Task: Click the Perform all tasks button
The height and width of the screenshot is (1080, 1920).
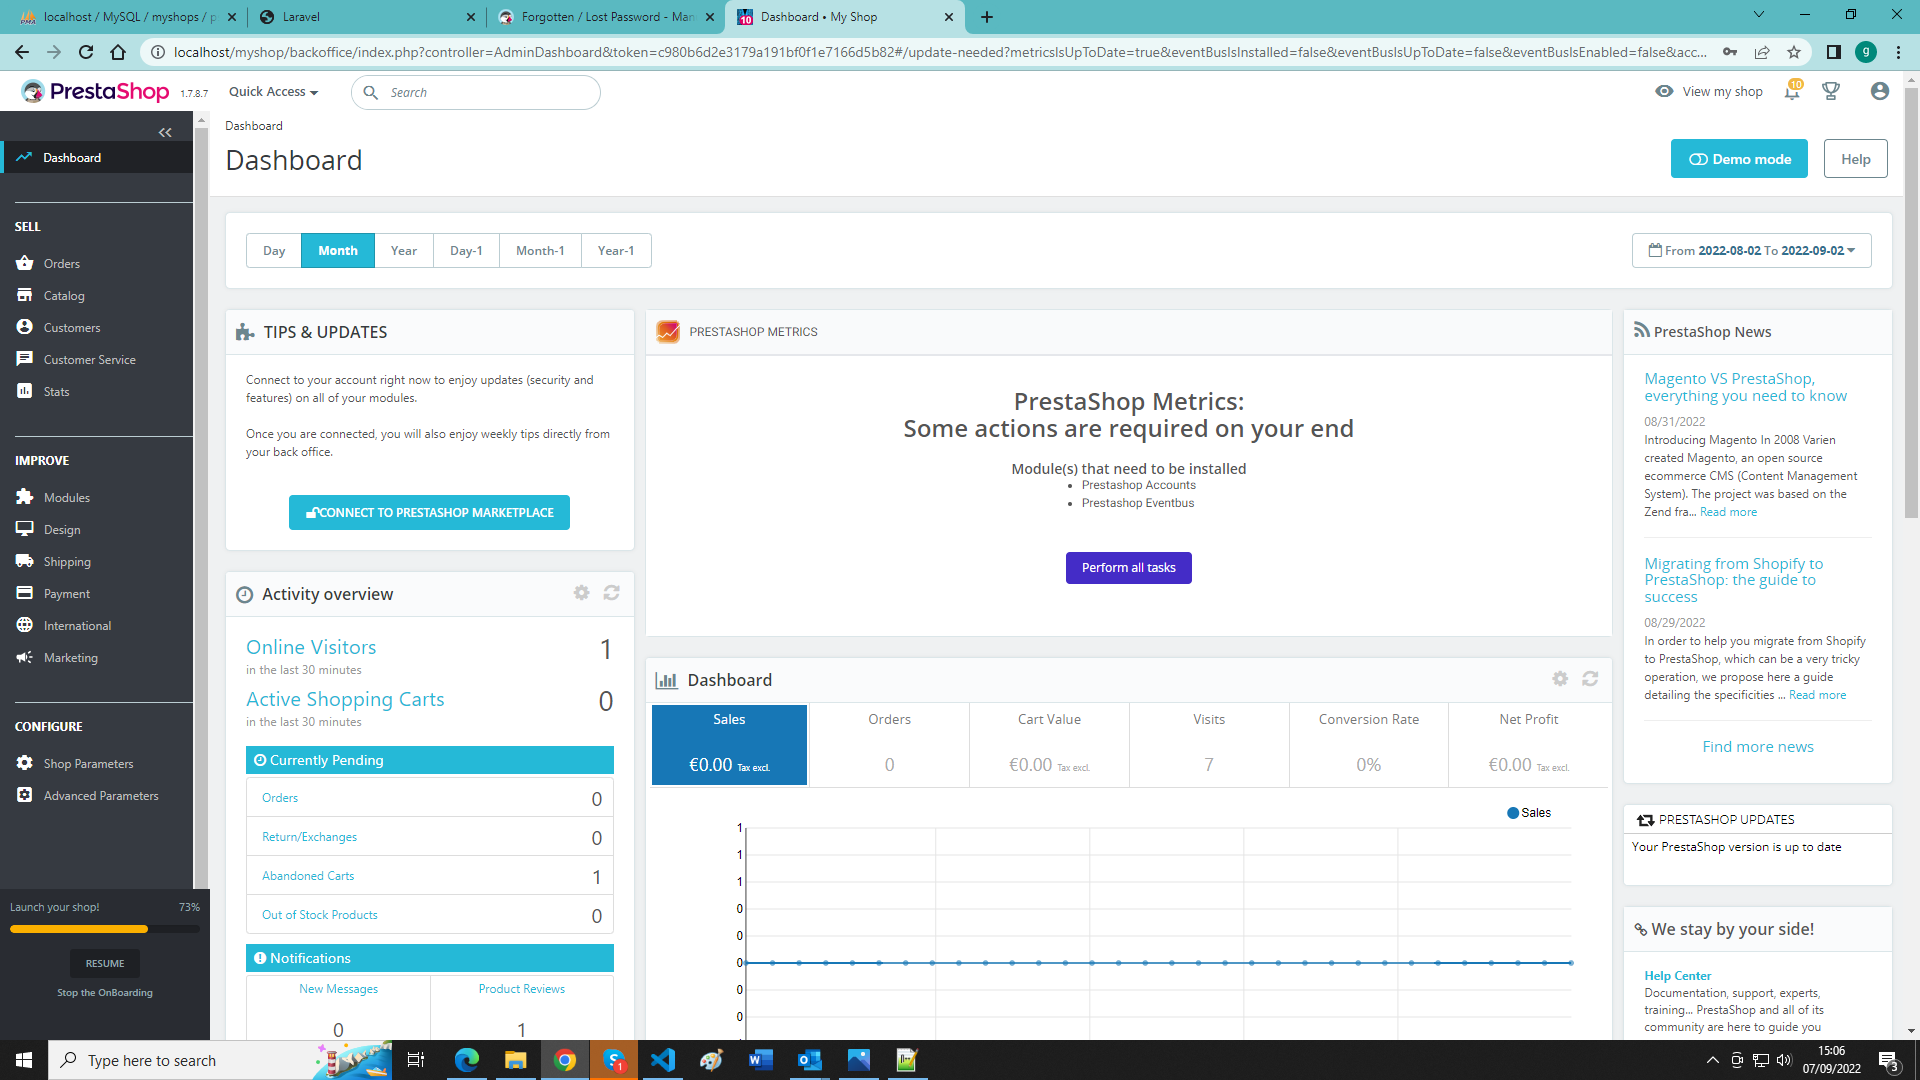Action: [1128, 568]
